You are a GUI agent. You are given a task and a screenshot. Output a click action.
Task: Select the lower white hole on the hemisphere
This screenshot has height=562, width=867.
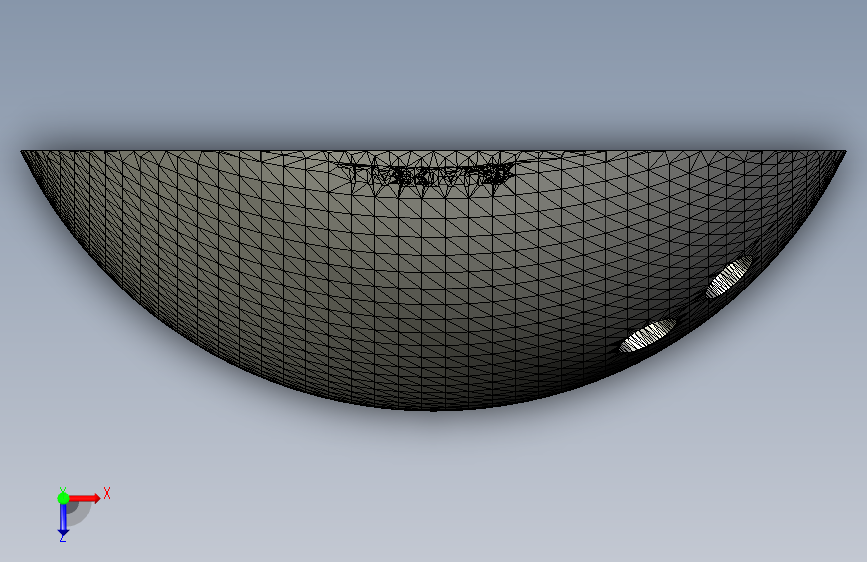pos(647,335)
